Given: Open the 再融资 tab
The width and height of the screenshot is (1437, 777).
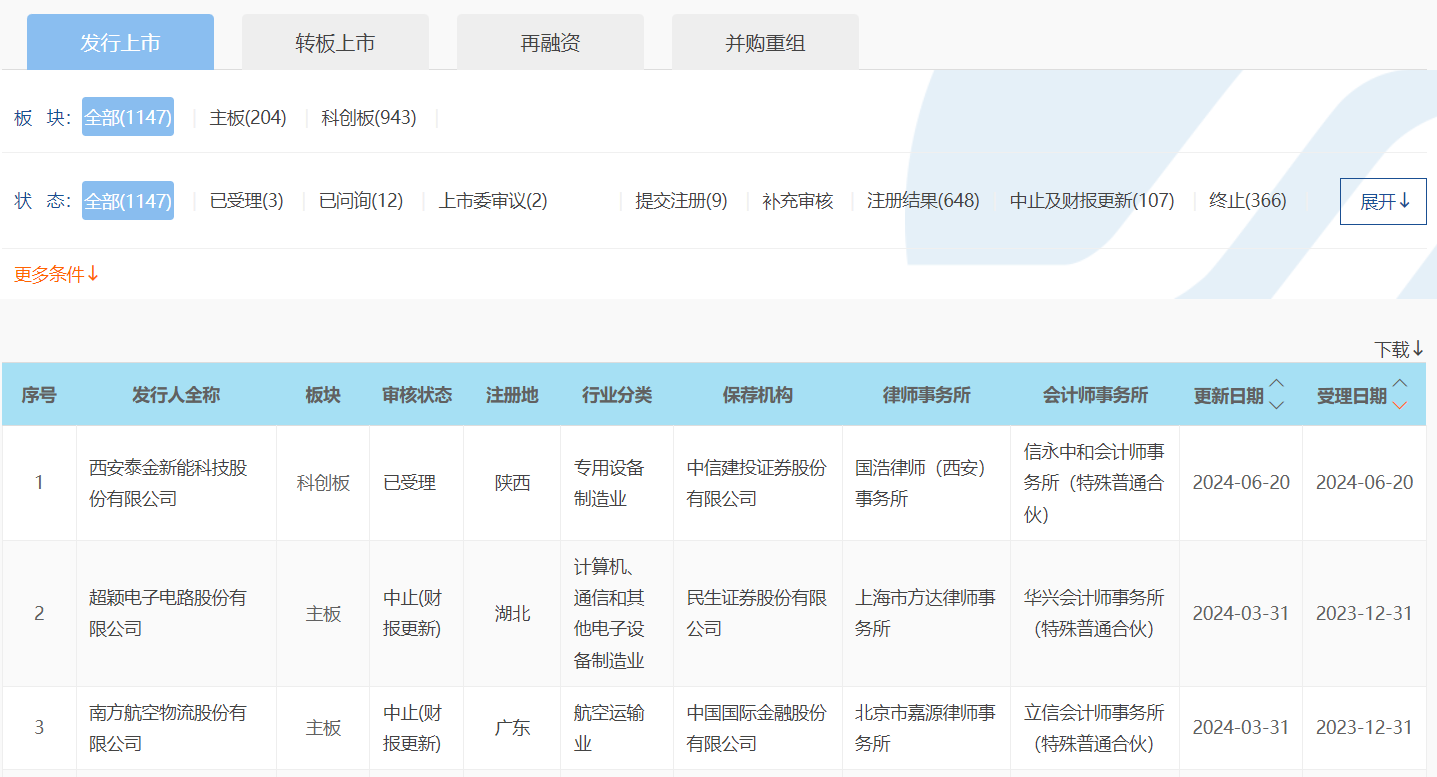Looking at the screenshot, I should click(550, 41).
